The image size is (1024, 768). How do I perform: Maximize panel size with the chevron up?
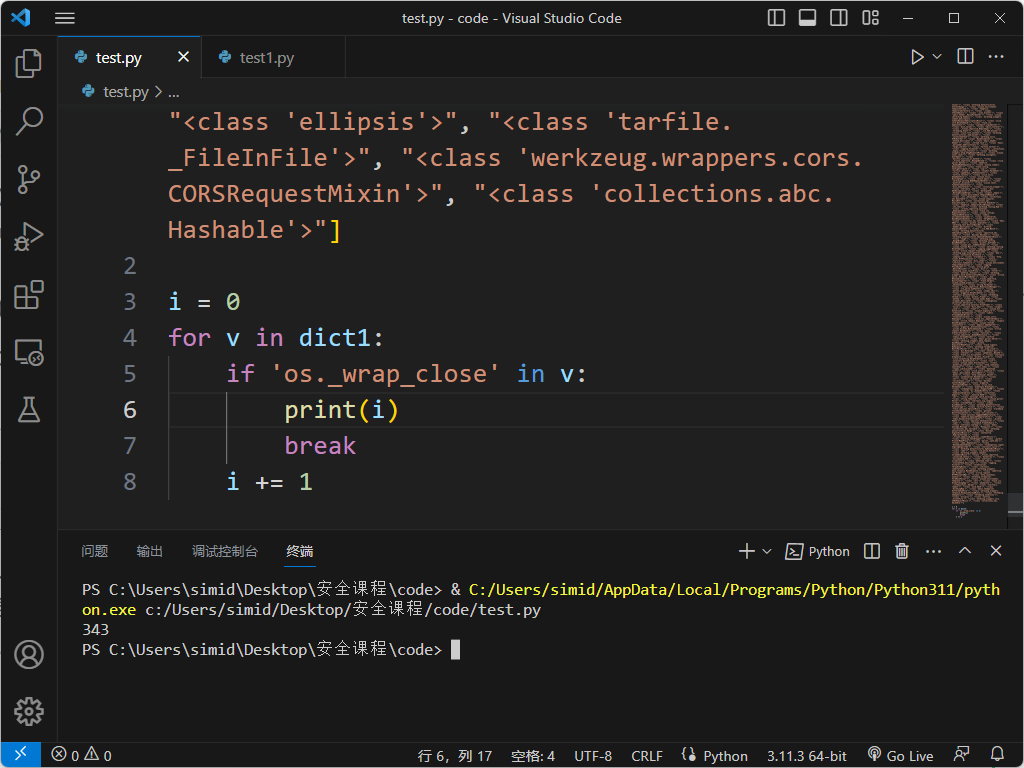[965, 551]
